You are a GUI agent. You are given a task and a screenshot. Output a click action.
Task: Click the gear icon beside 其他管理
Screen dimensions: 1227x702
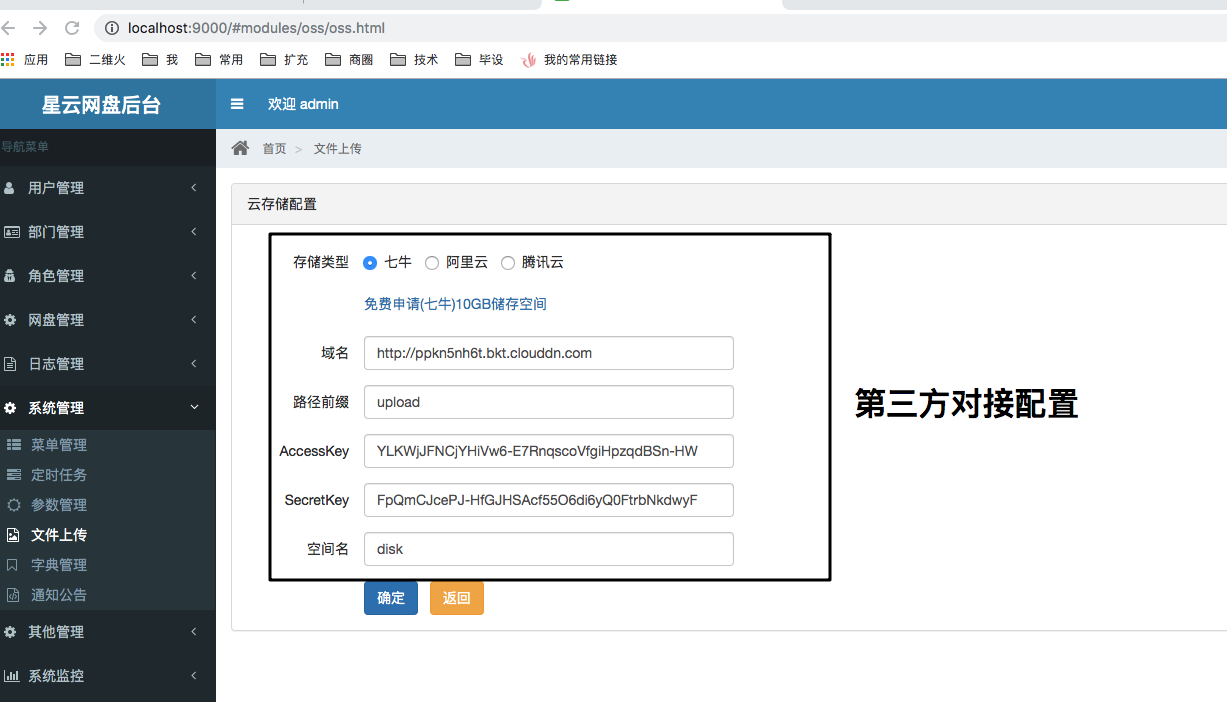click(10, 632)
